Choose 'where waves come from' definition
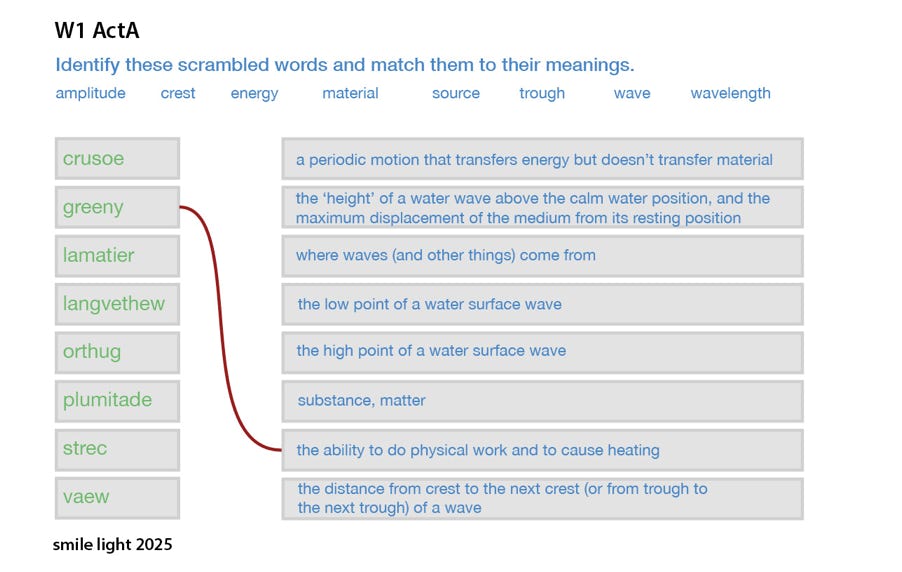The width and height of the screenshot is (902, 572). coord(542,256)
